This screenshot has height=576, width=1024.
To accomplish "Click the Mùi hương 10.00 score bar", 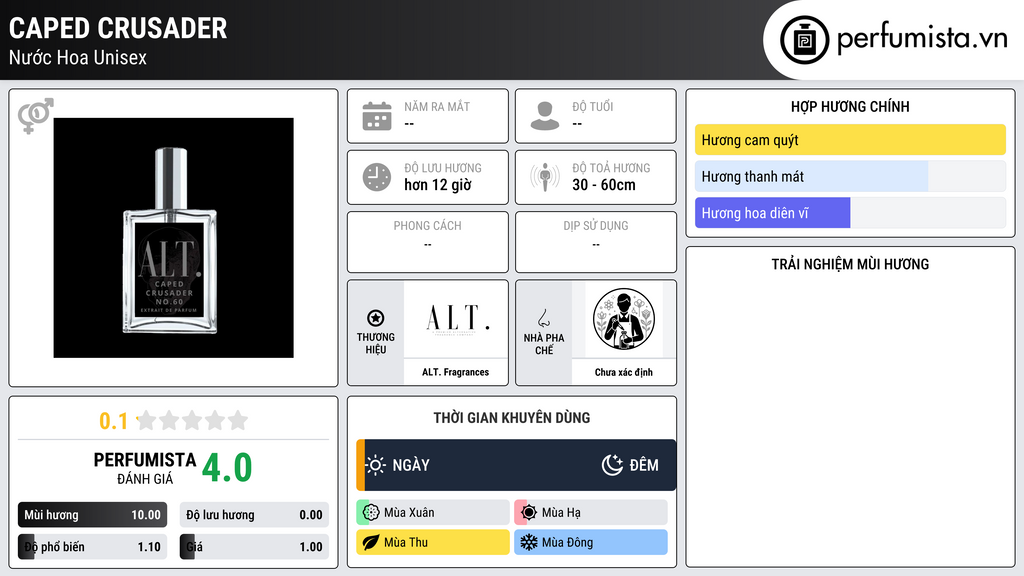I will click(x=93, y=515).
